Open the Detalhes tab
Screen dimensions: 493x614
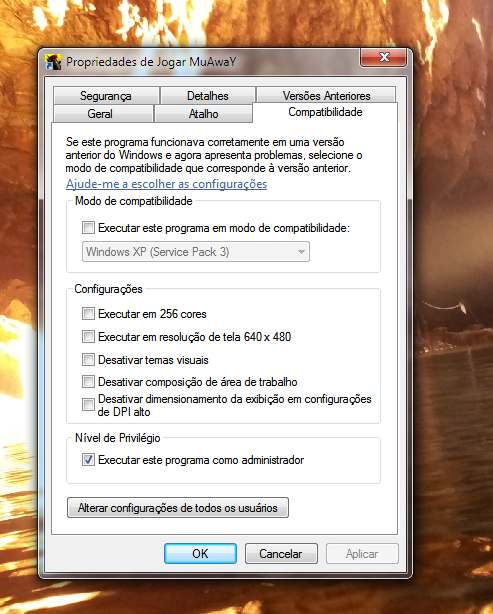(208, 96)
